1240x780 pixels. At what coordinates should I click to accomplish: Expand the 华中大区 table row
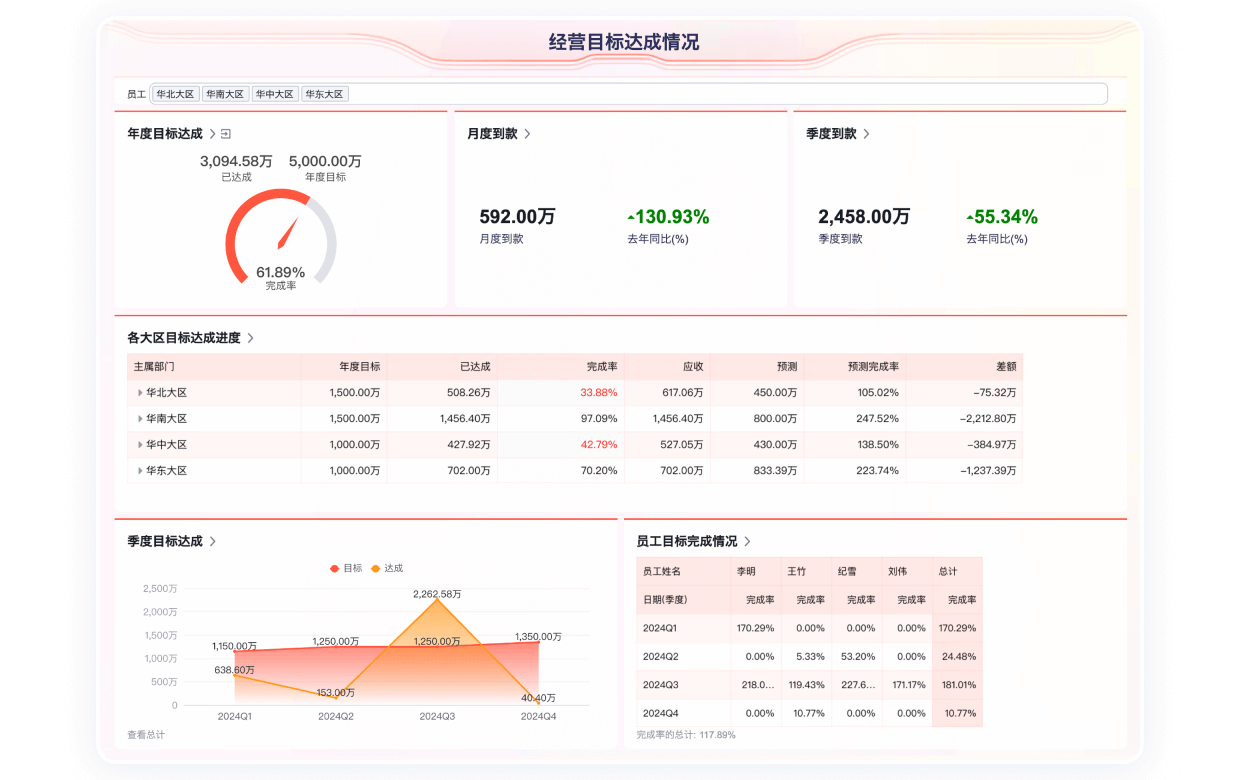coord(140,444)
